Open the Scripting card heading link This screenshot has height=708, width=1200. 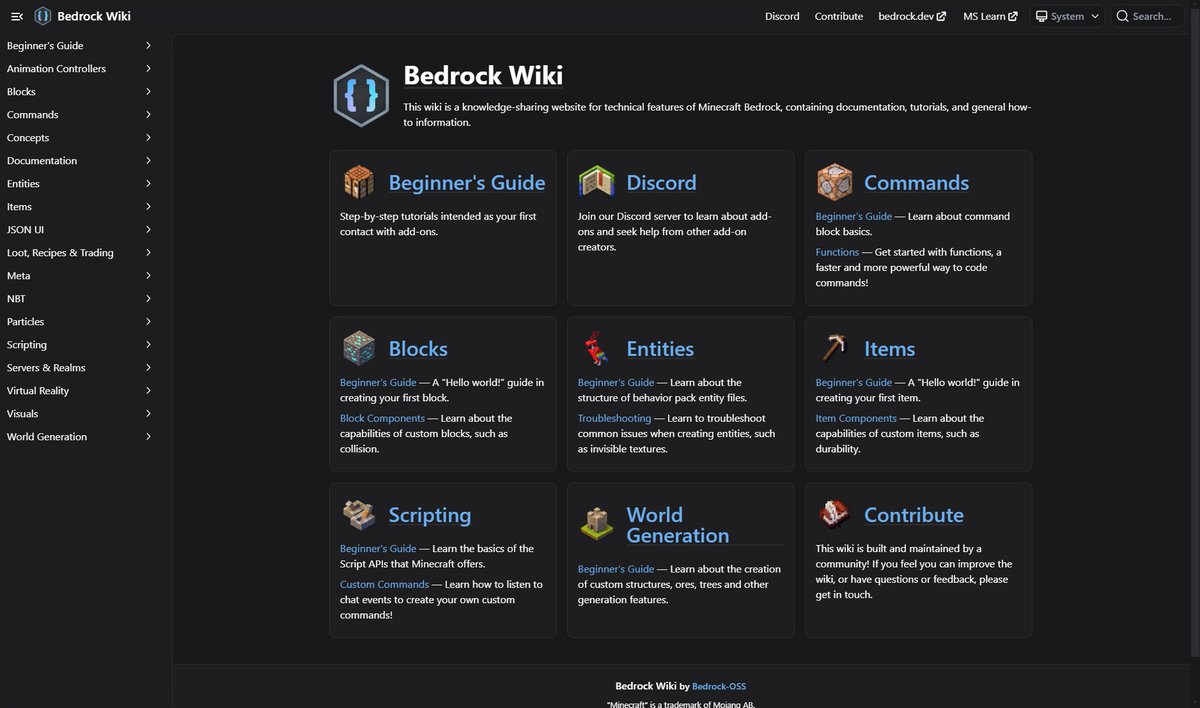pyautogui.click(x=429, y=515)
